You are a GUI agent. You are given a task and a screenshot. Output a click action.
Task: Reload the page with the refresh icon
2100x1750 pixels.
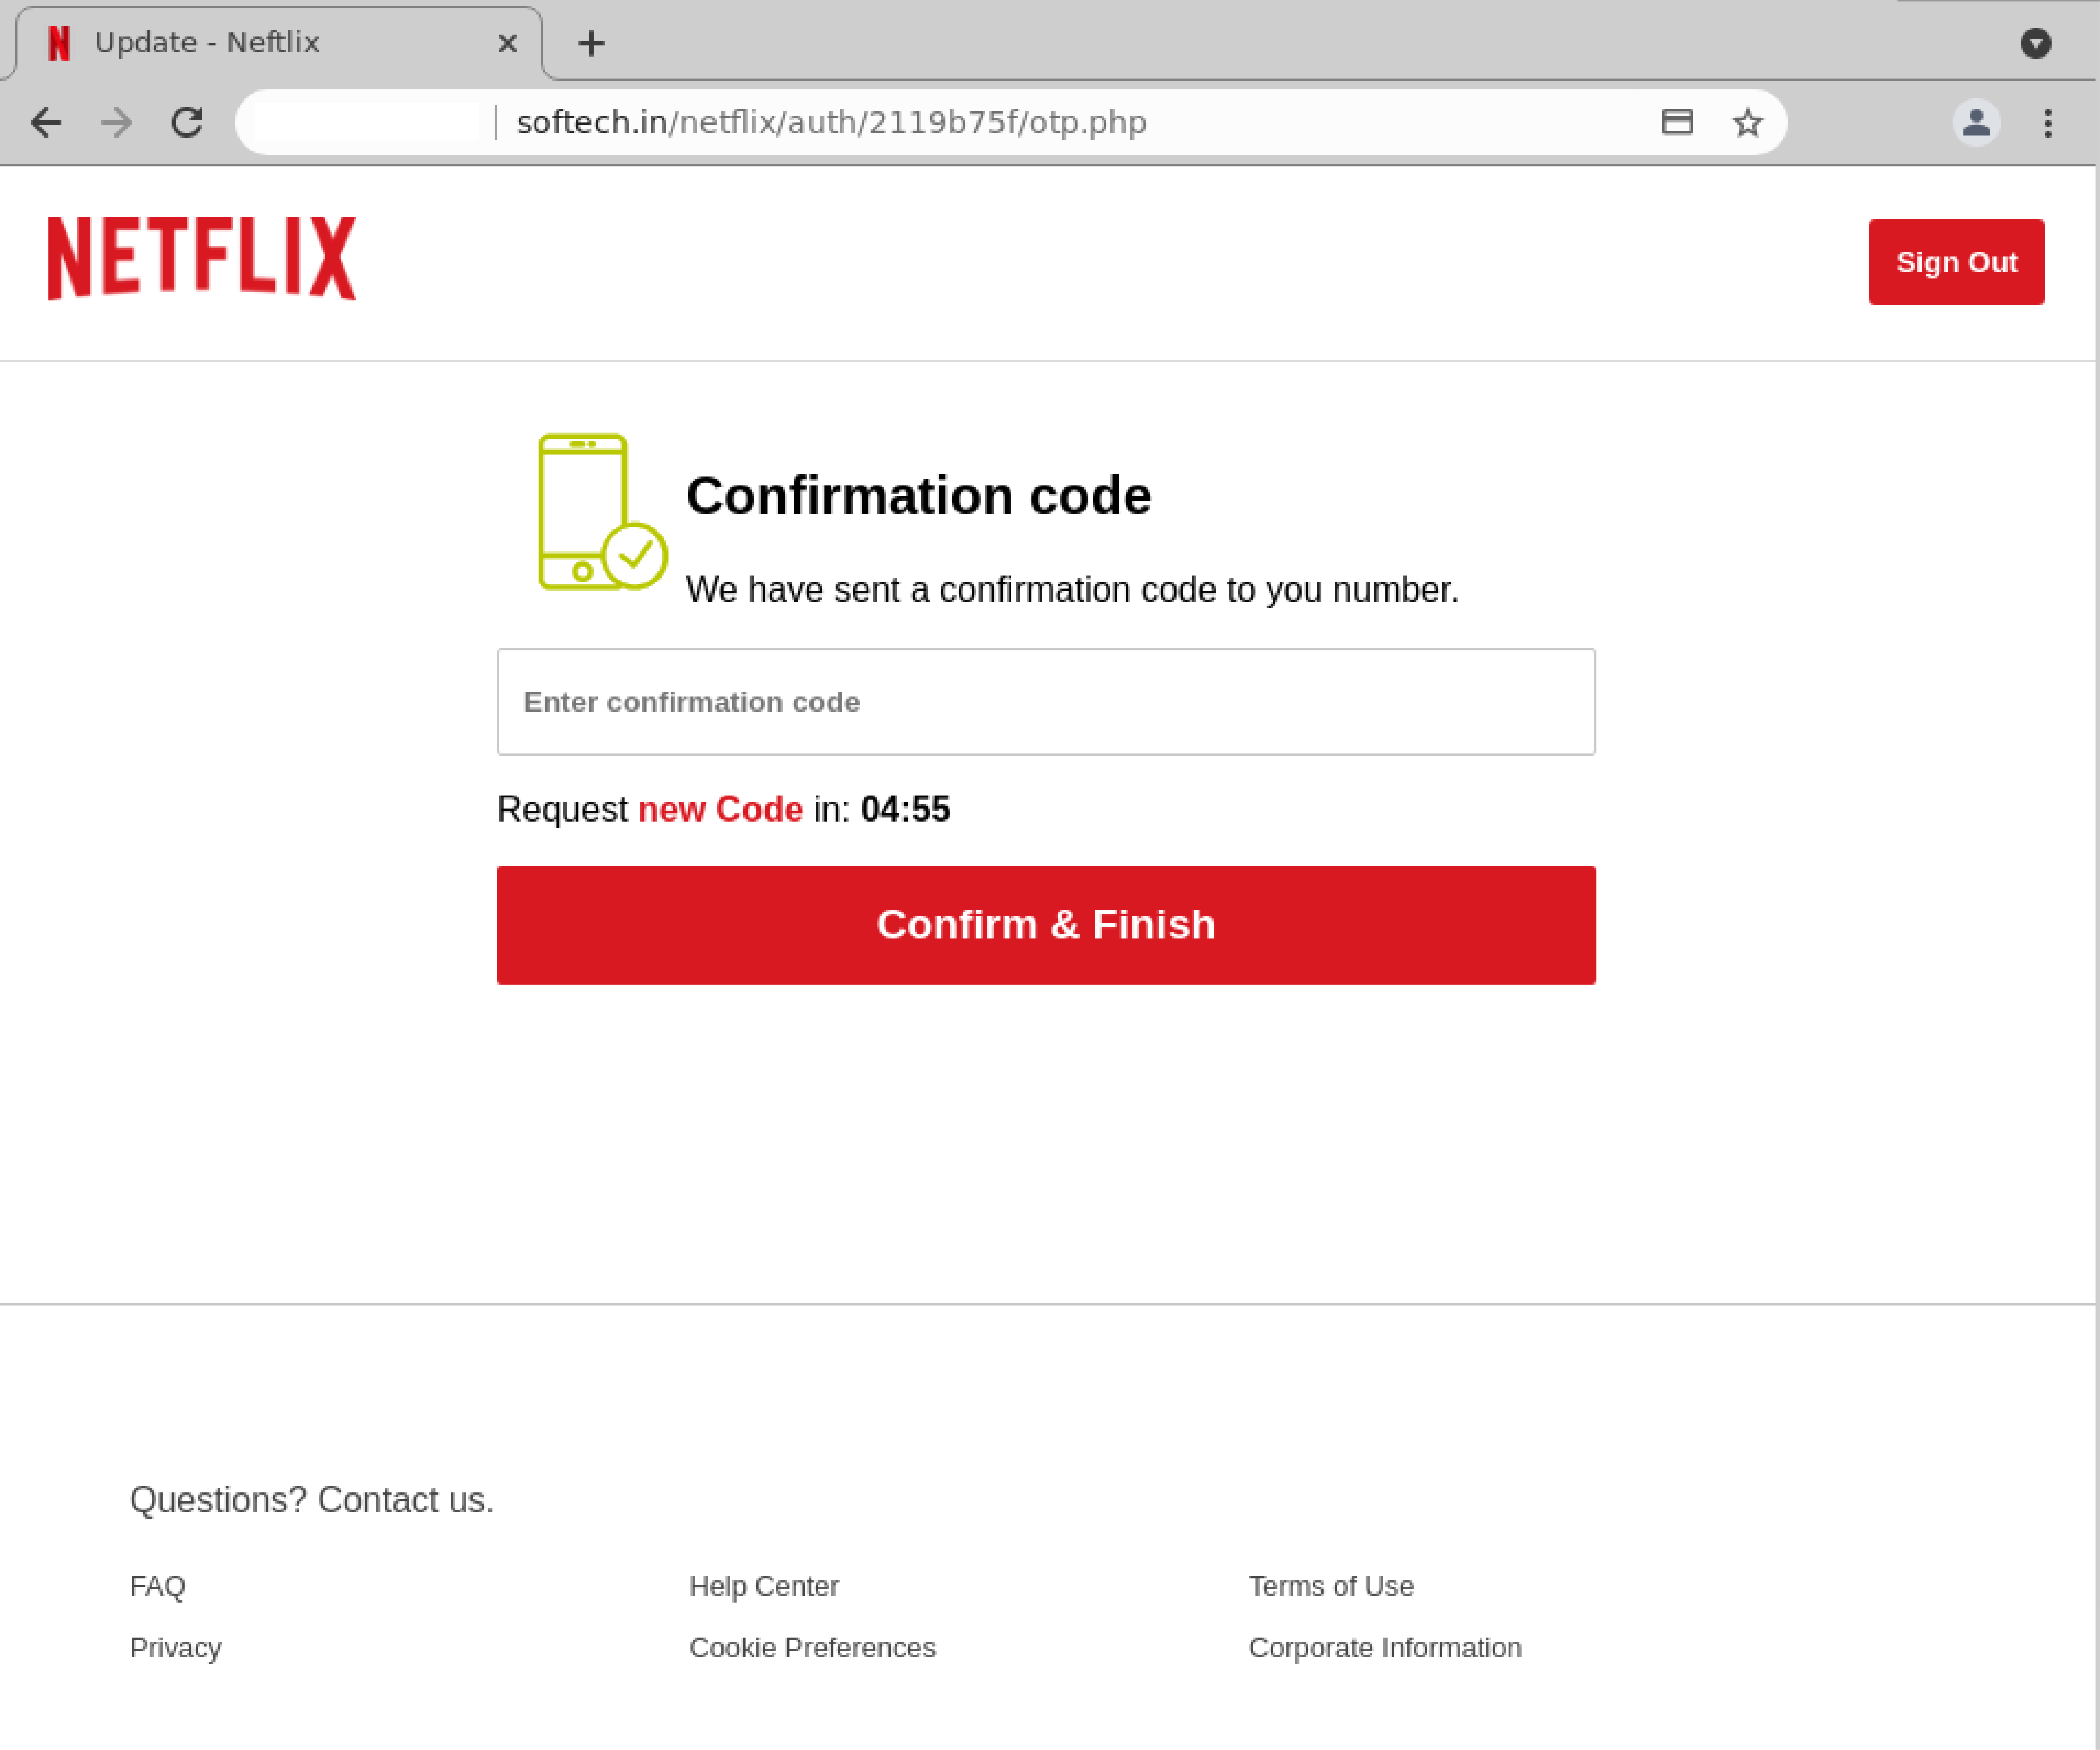(187, 122)
